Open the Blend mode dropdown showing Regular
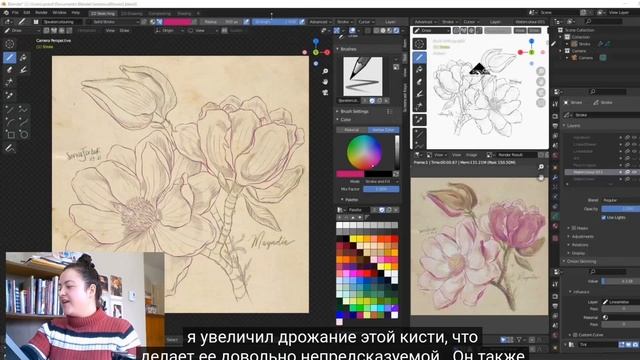 coord(620,200)
